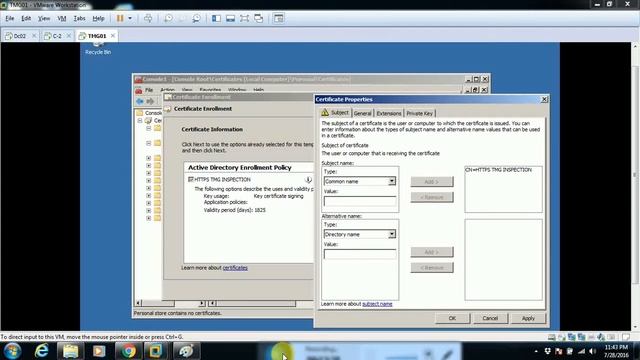640x360 pixels.
Task: Open the VMware Help menu
Action: [98, 18]
